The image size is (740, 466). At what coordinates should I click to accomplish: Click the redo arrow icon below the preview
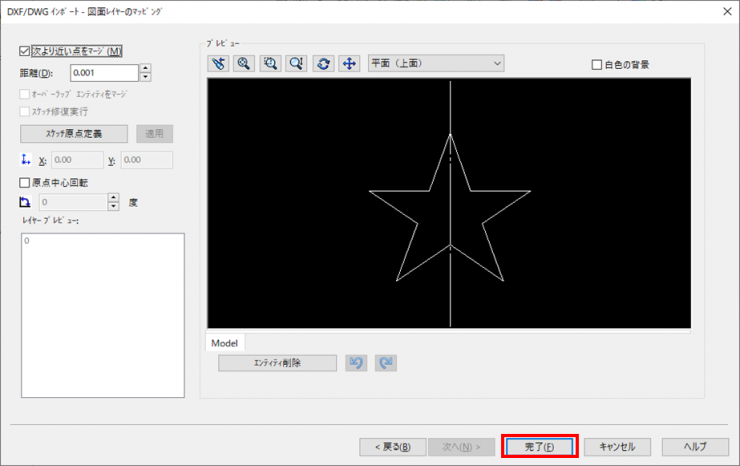[x=386, y=363]
